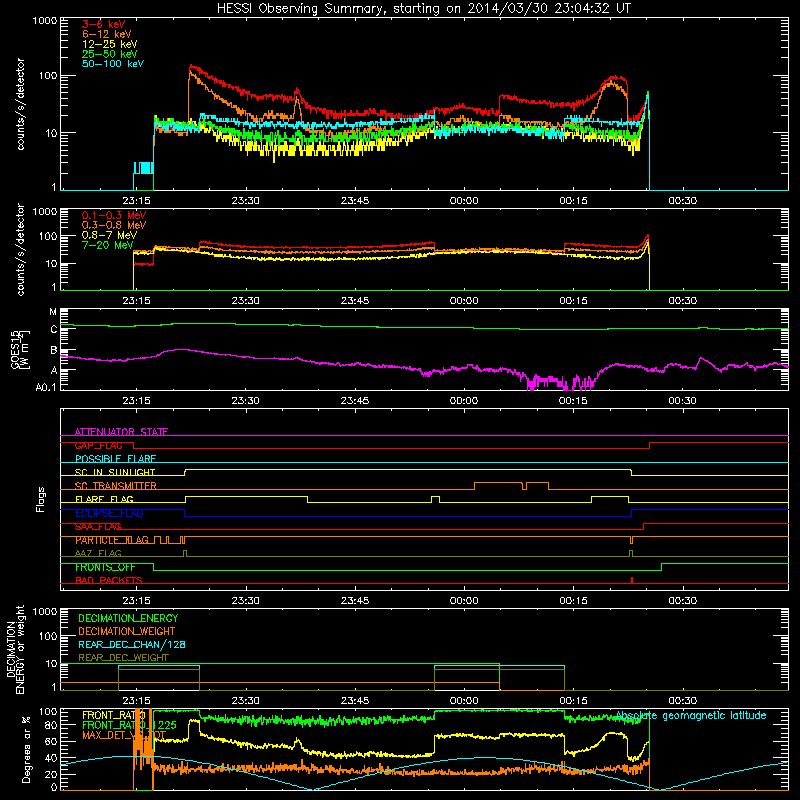
Task: Click the DECIMATION_WEIGHT legend label
Action: point(127,631)
